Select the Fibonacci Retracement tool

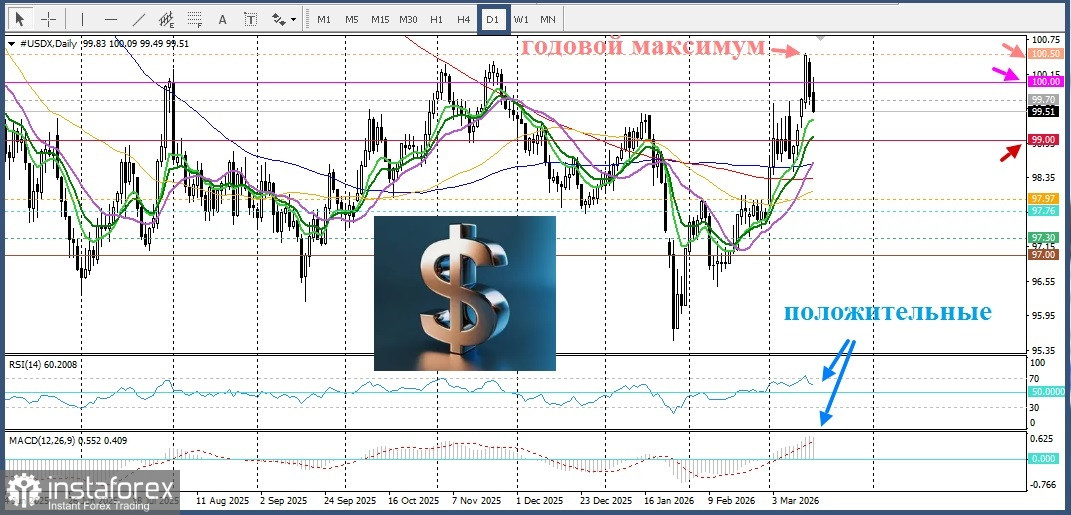click(x=195, y=19)
